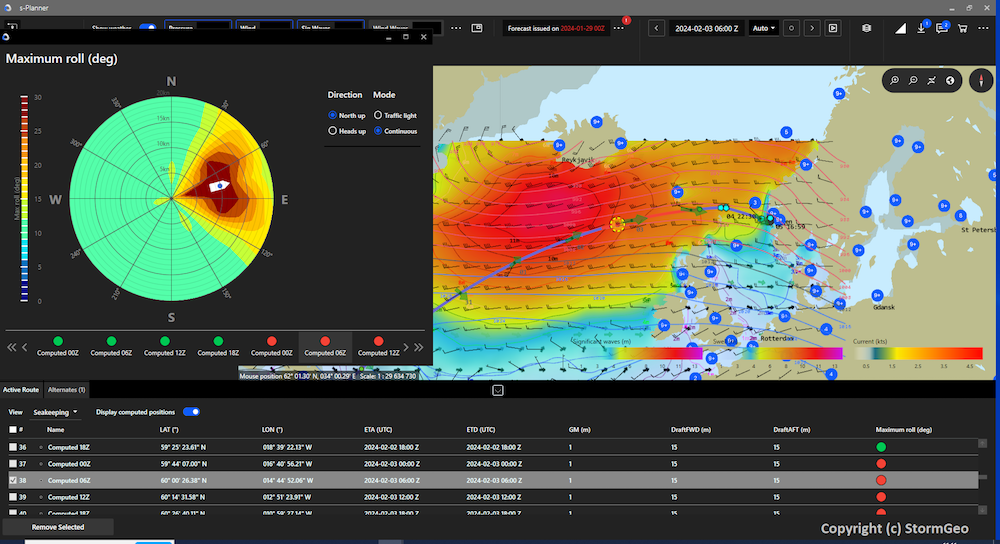1000x544 pixels.
Task: Open the Seakeeping view dropdown
Action: tap(55, 411)
